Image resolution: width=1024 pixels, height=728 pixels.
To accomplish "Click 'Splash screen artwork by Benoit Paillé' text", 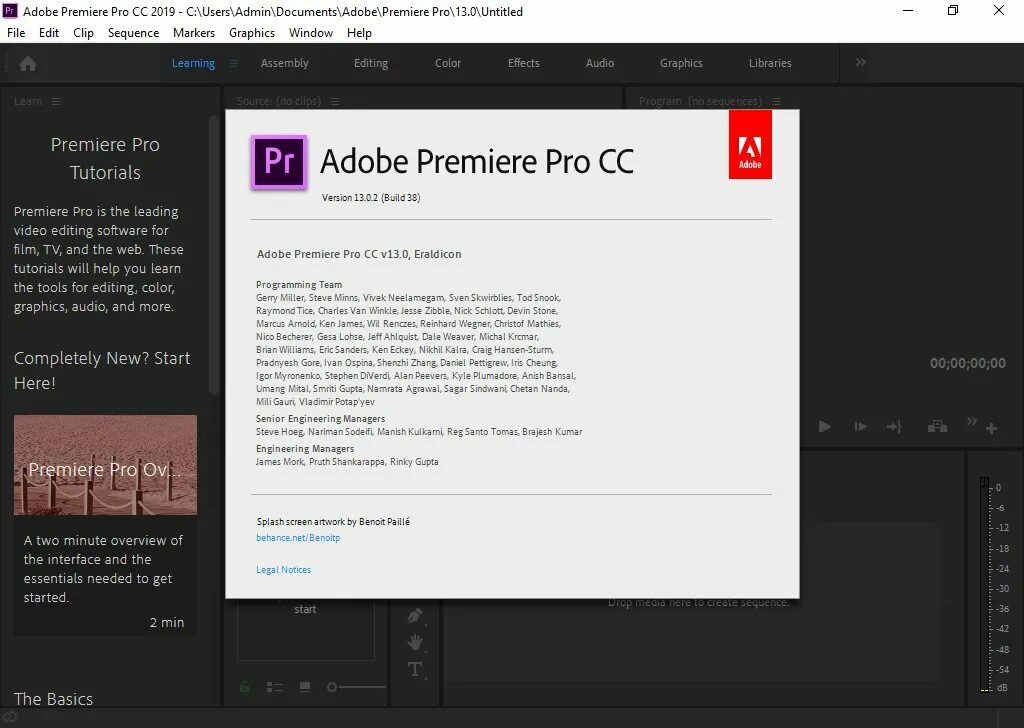I will 333,522.
